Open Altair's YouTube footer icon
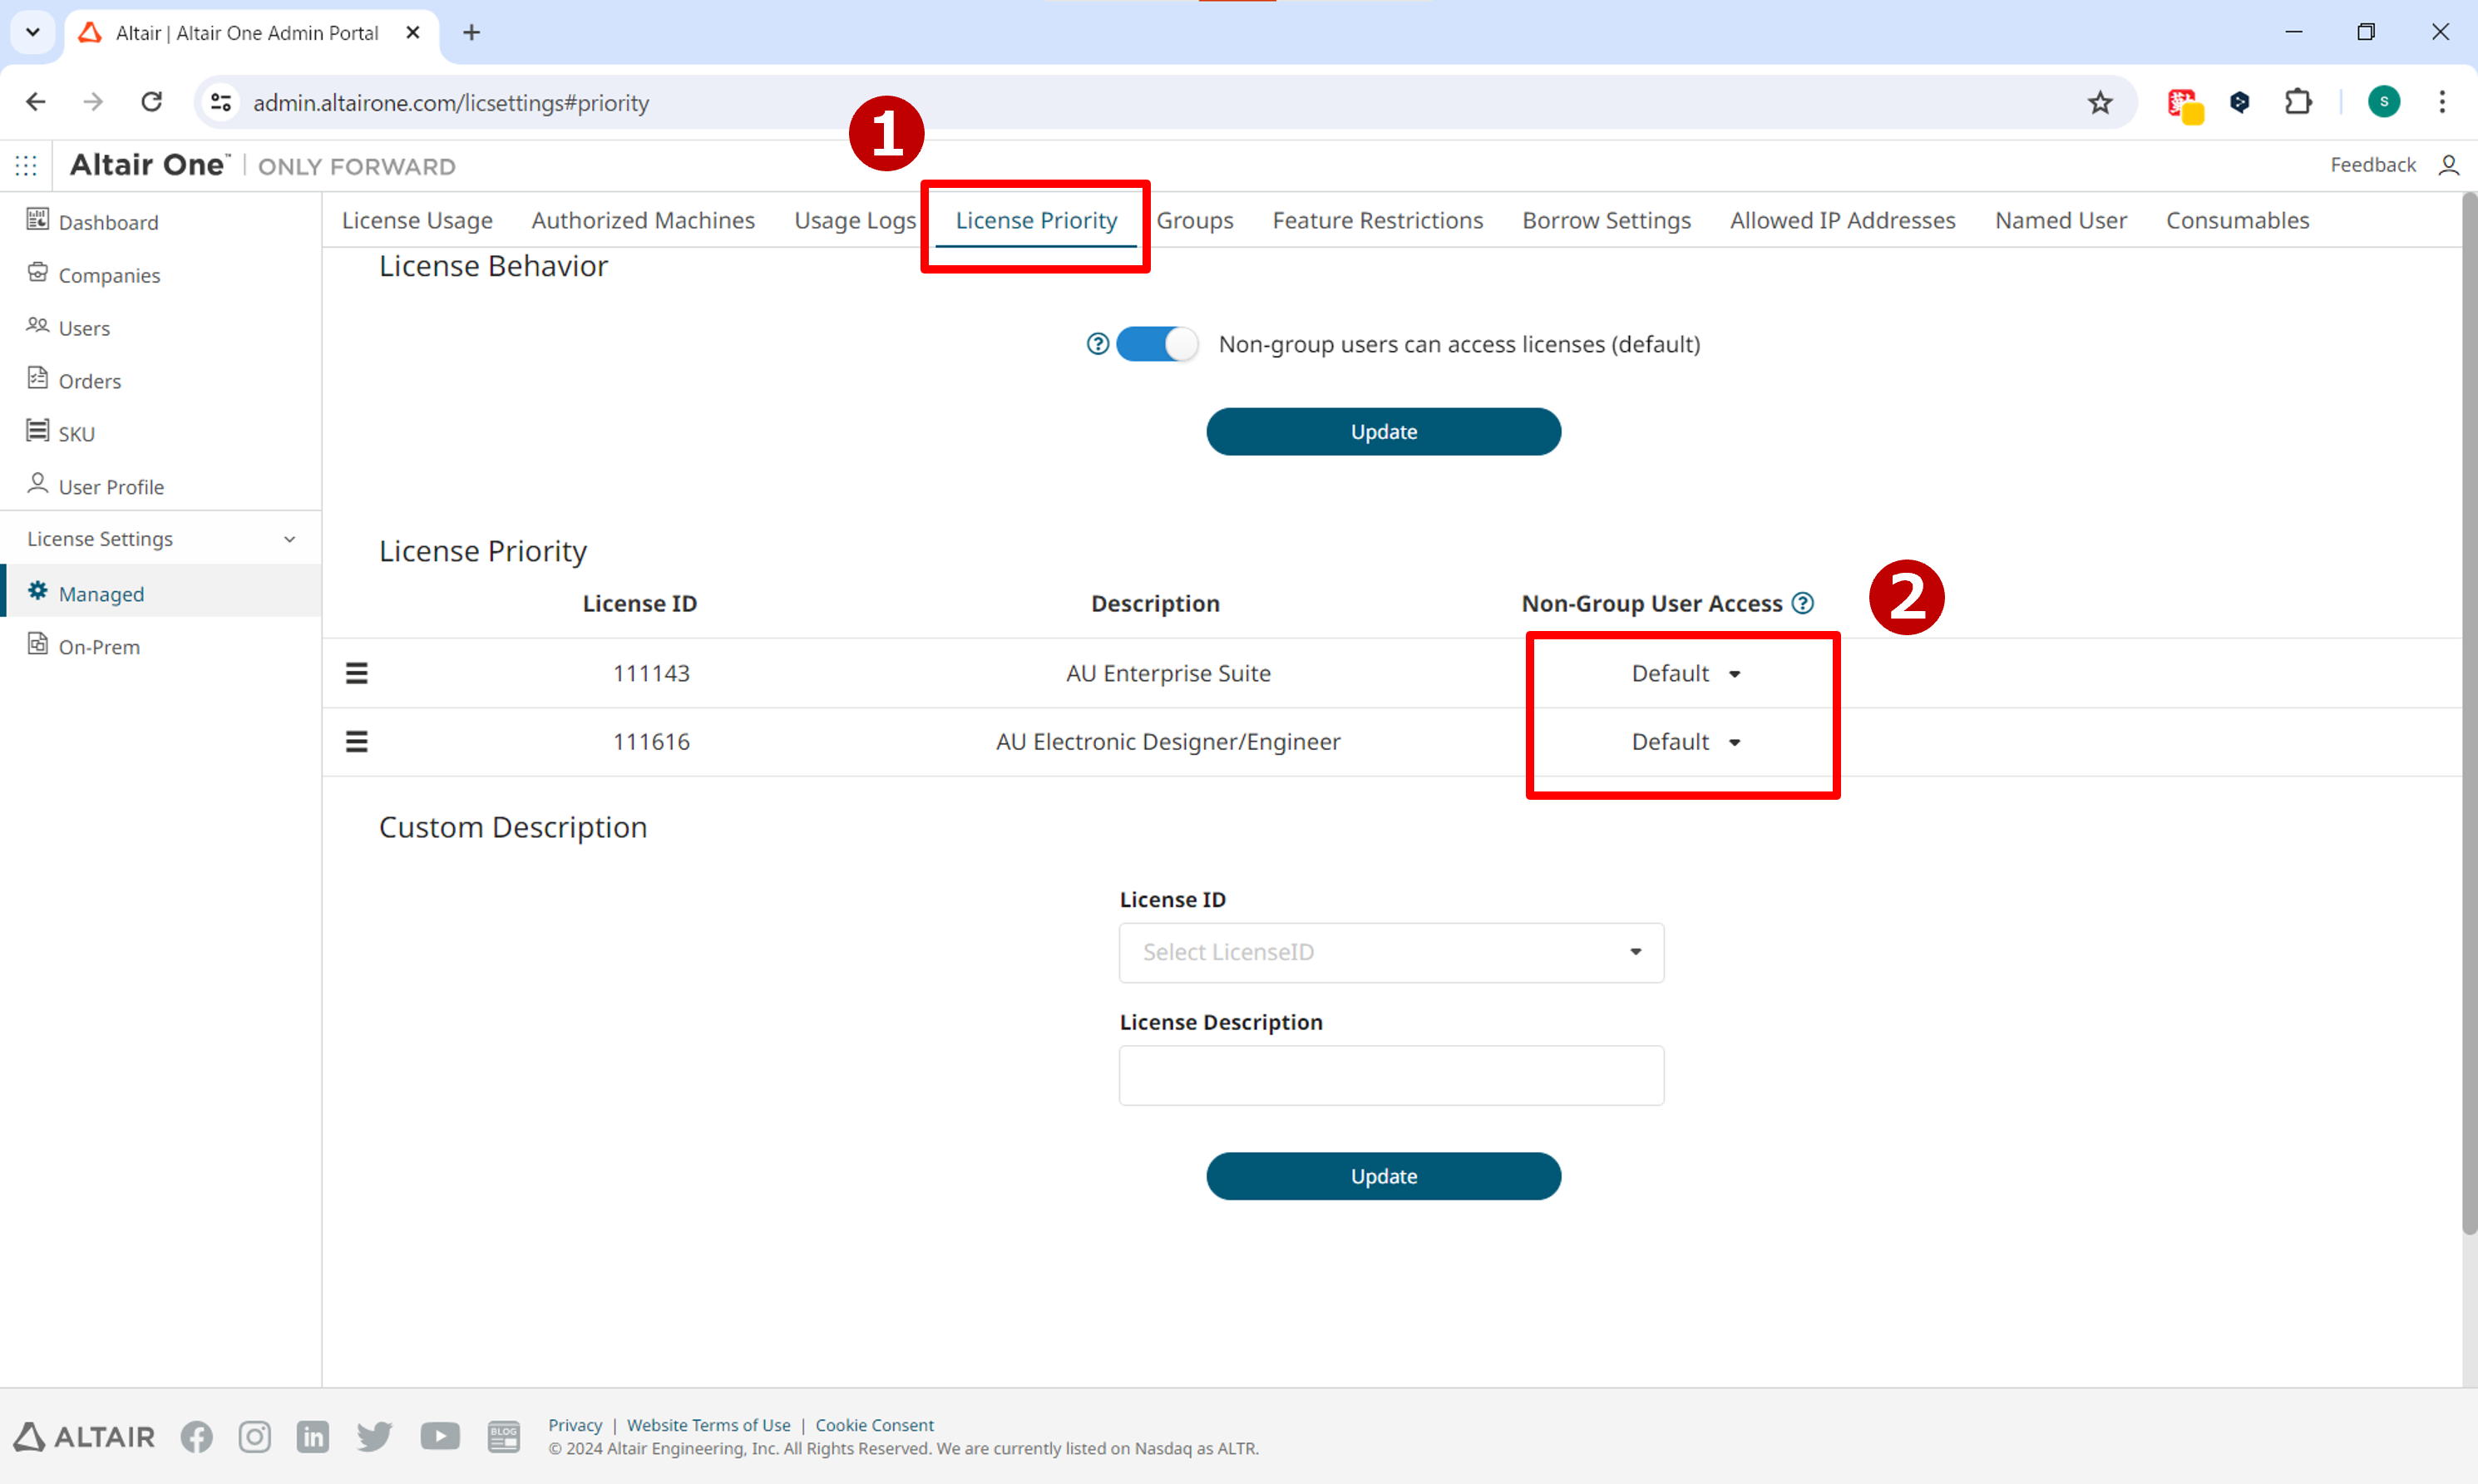The width and height of the screenshot is (2478, 1484). [440, 1436]
